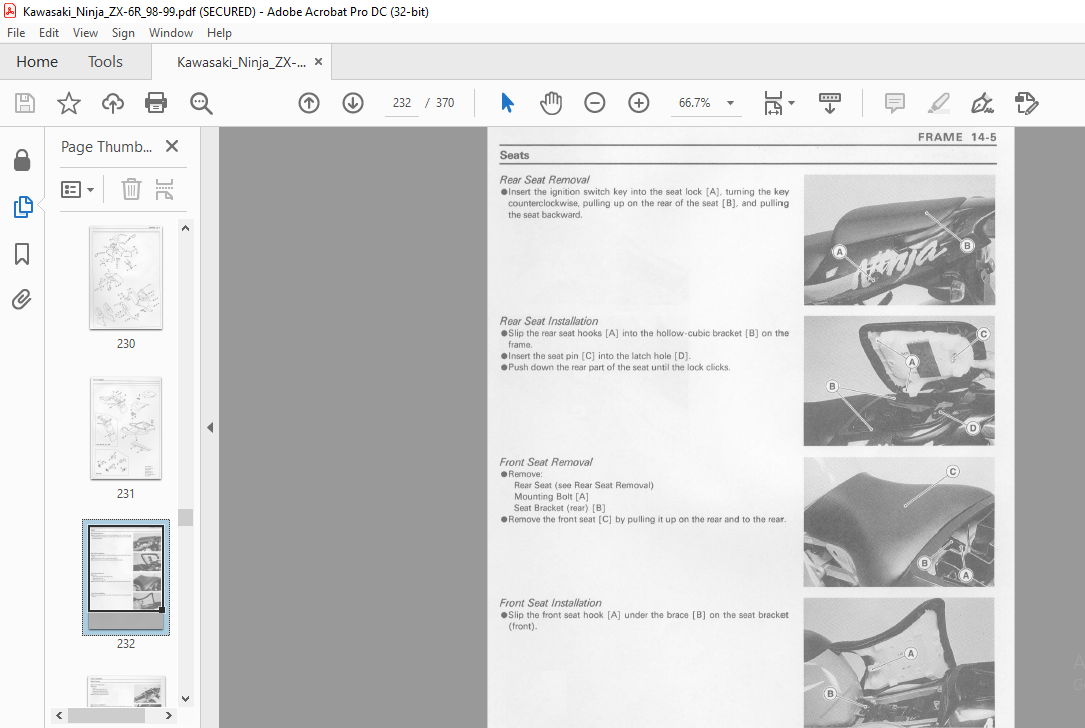Click the delete pages trash icon

point(131,189)
